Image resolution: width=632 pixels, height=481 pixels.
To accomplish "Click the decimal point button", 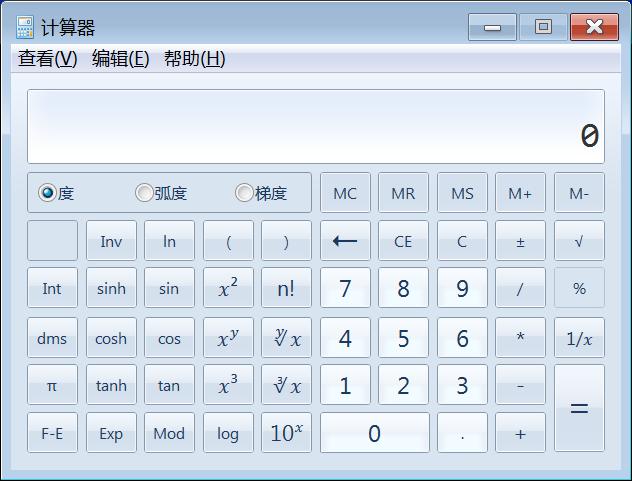I will 462,432.
